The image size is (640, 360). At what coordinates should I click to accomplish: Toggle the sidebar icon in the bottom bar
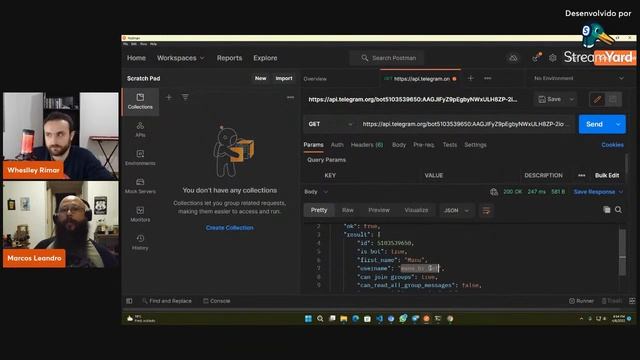click(x=129, y=301)
